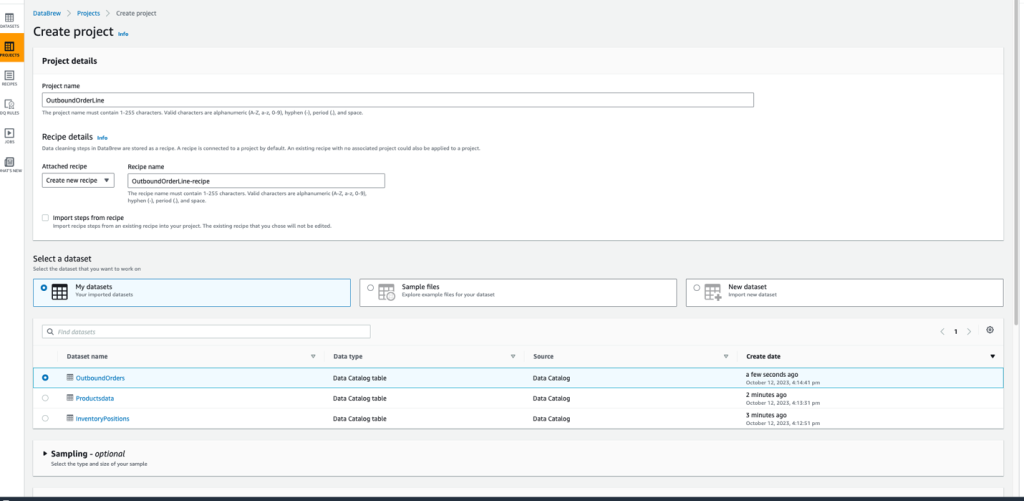Select the Productsdata row radio button
Image resolution: width=1024 pixels, height=501 pixels.
[45, 398]
